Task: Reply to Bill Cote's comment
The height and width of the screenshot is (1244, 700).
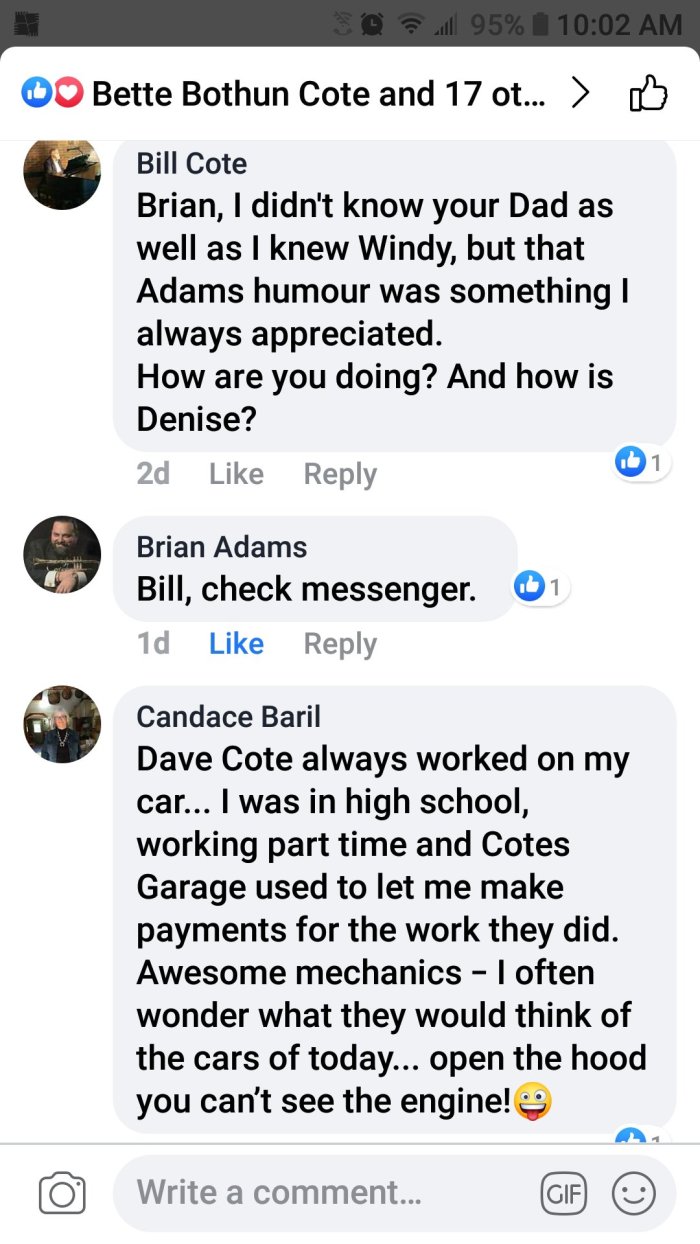Action: tap(340, 473)
